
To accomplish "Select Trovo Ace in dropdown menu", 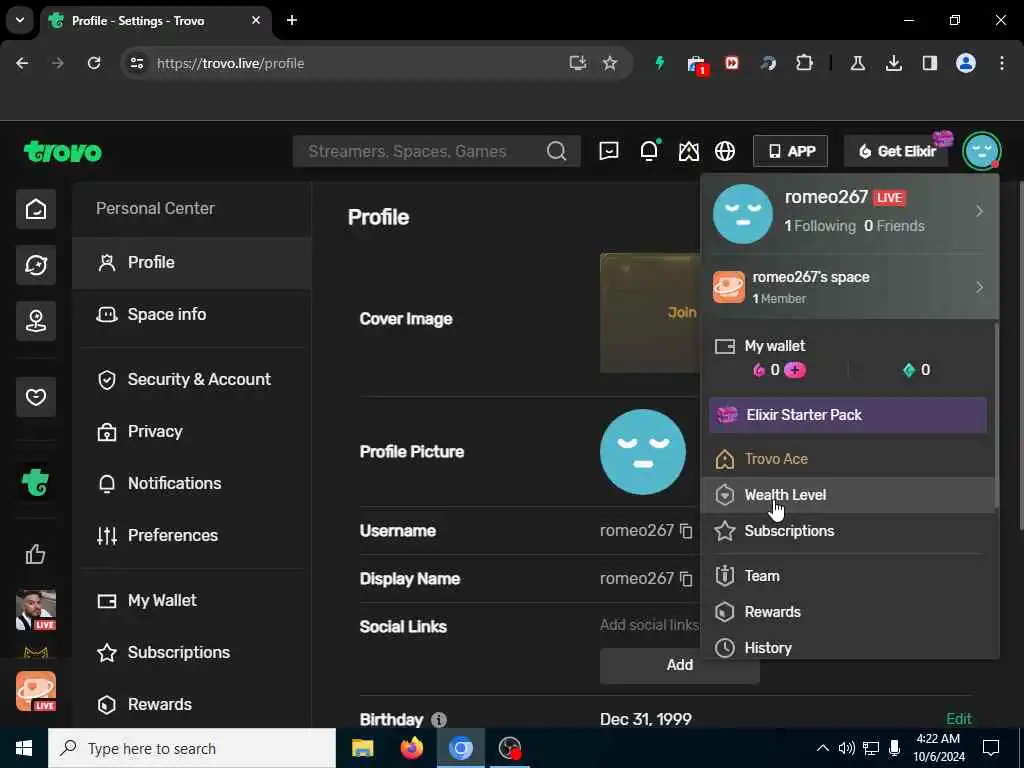I will tap(848, 459).
